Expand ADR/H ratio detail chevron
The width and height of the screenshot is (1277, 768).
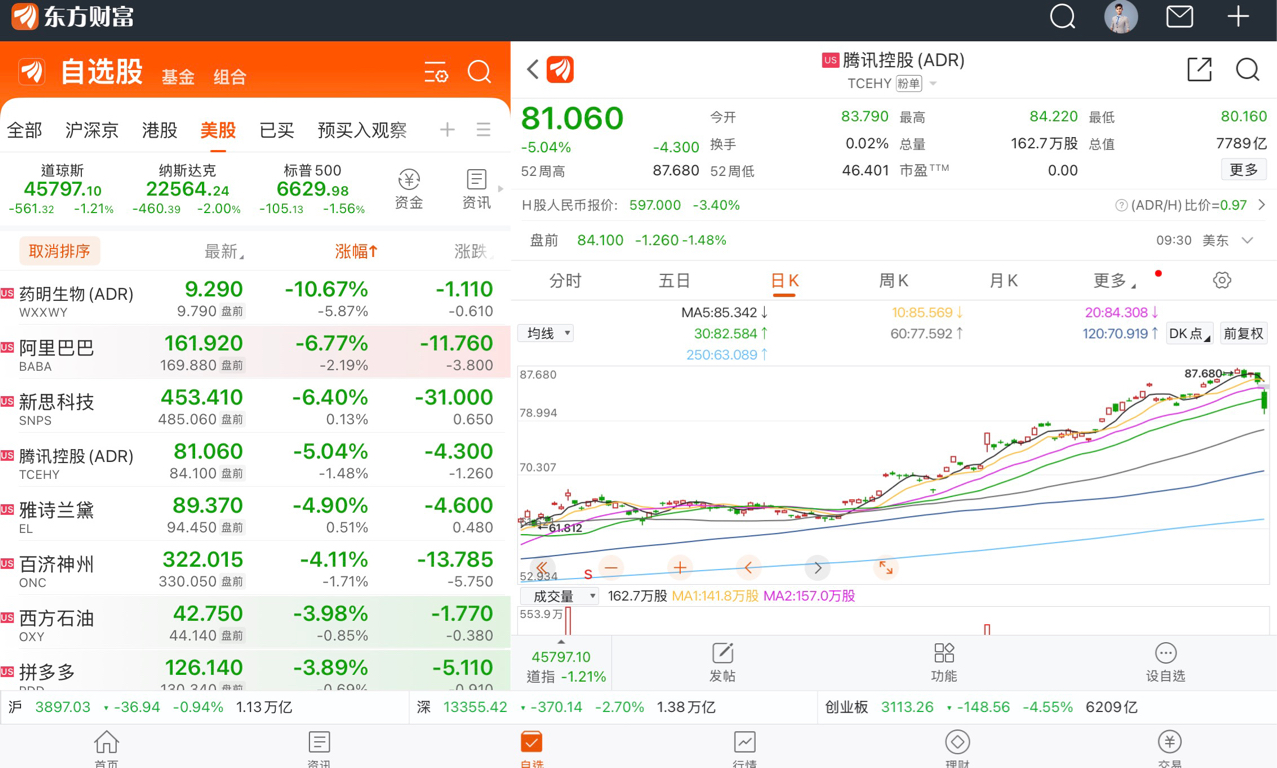pos(1262,205)
